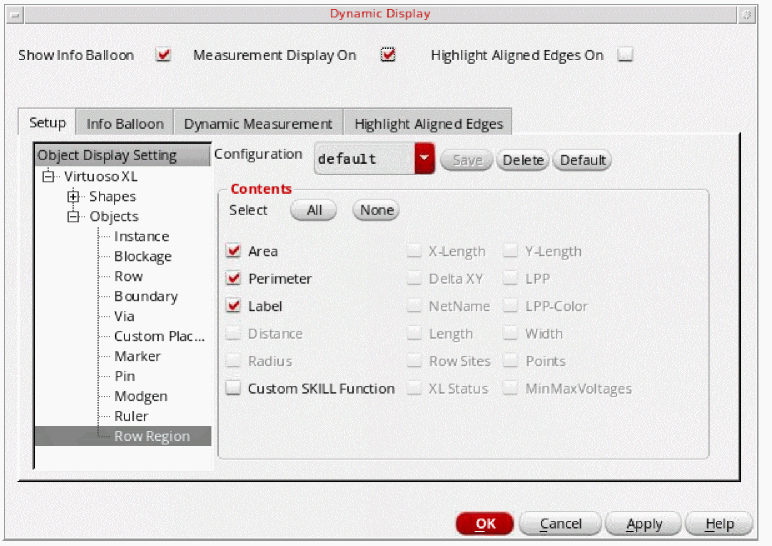The width and height of the screenshot is (772, 546).
Task: Uncheck the Area checkbox
Action: 234,251
